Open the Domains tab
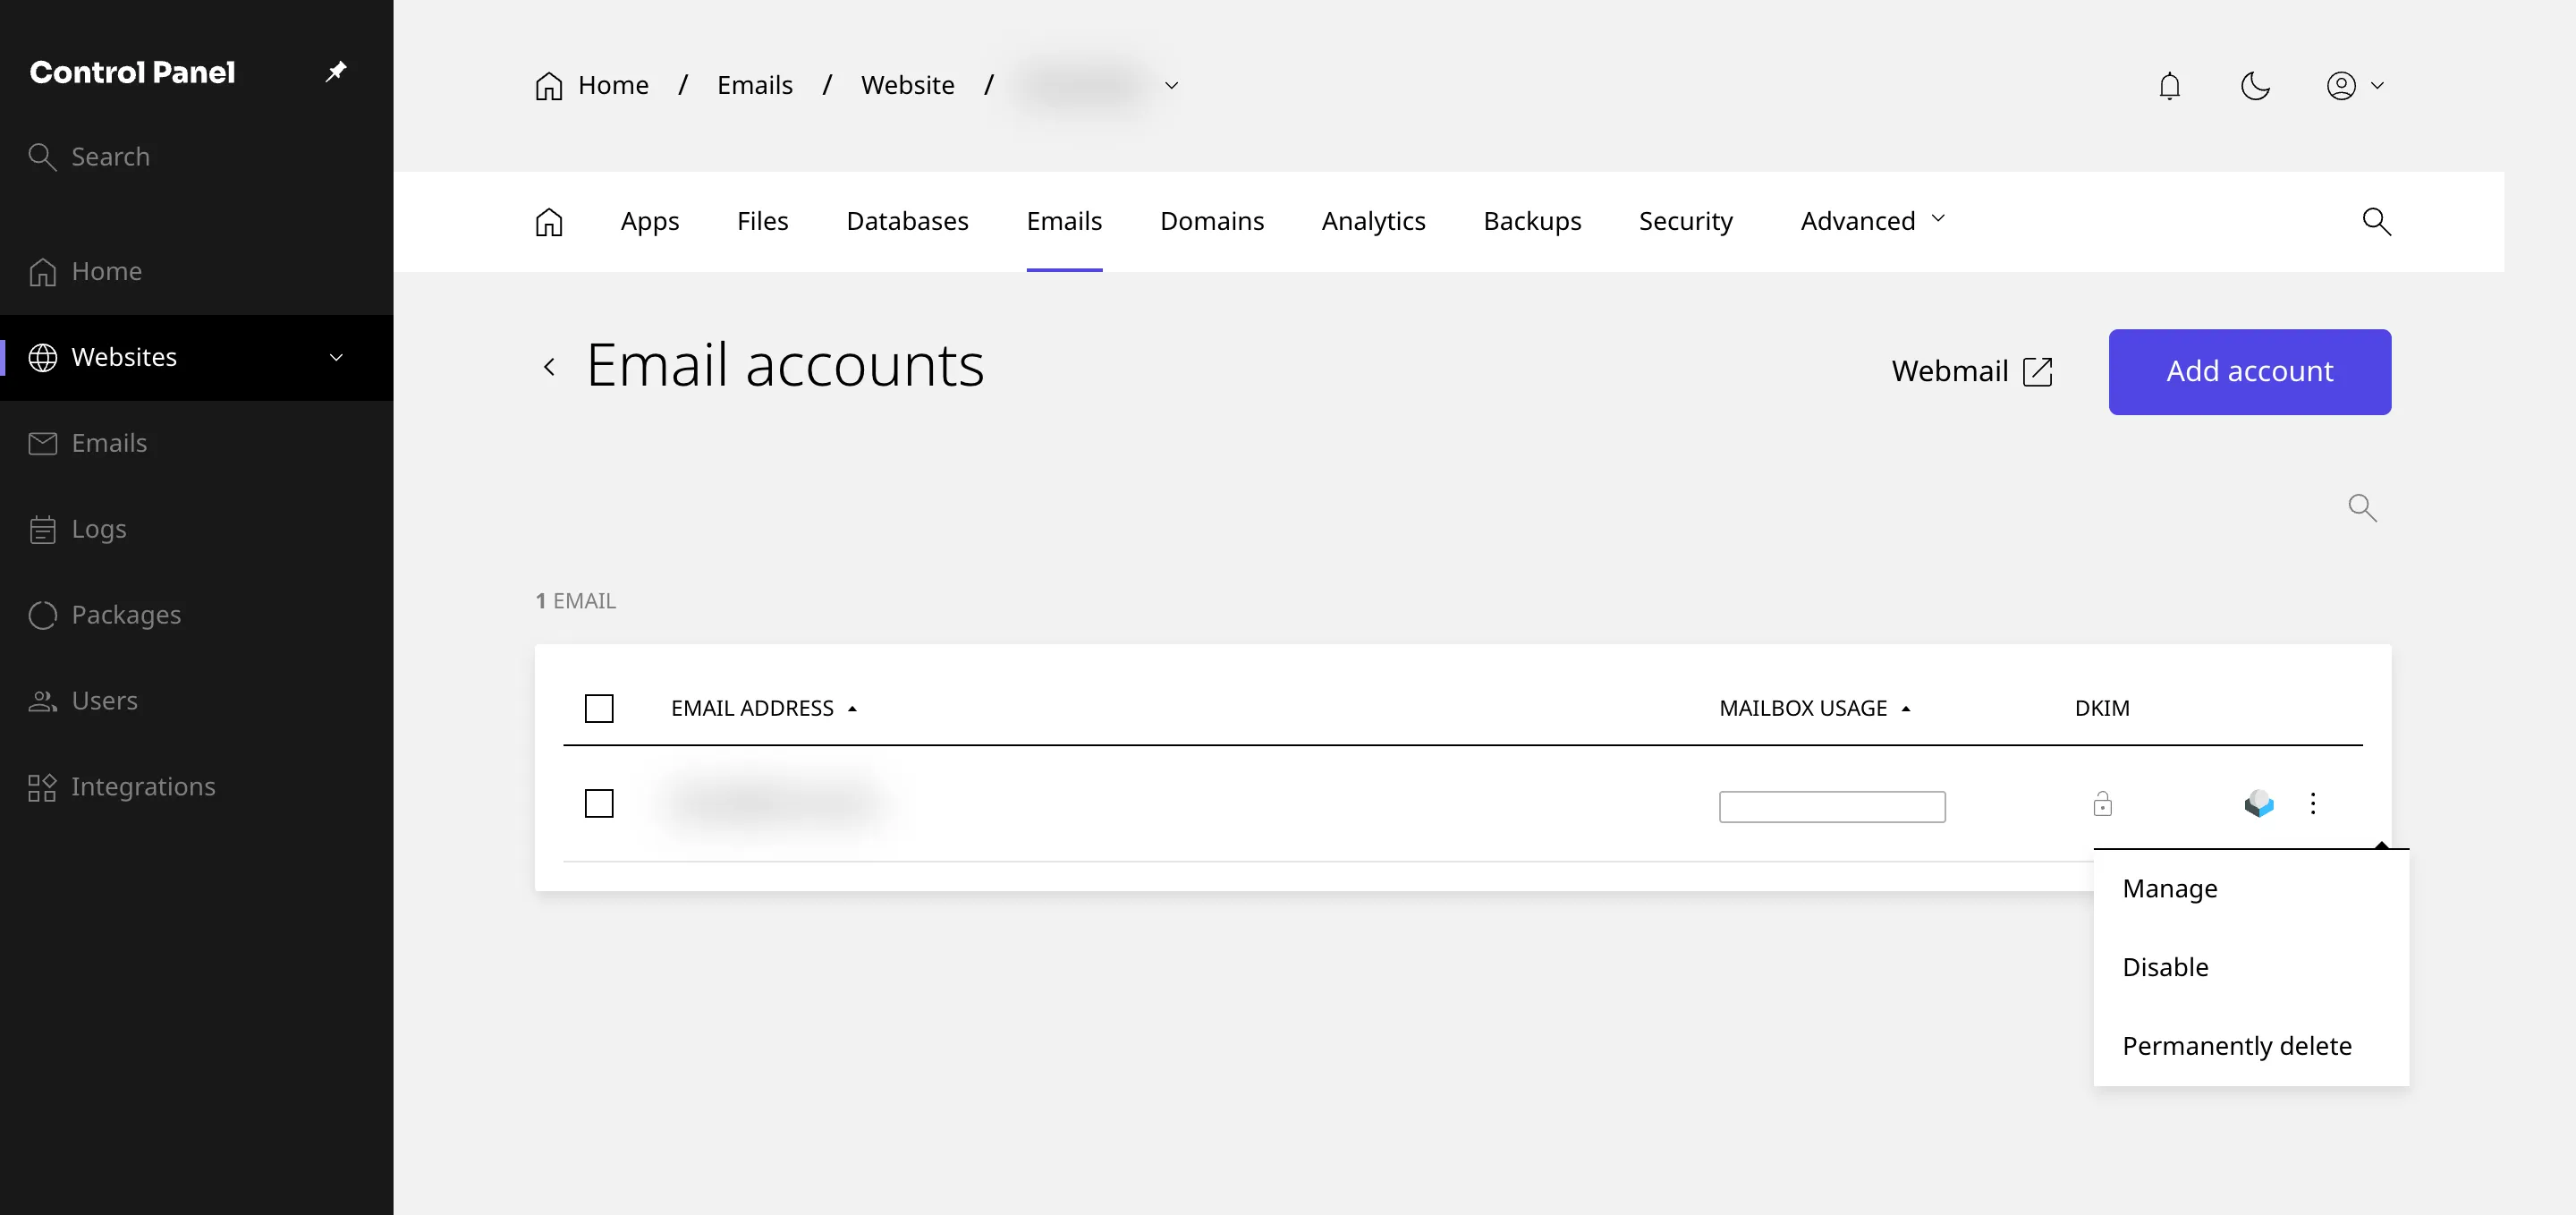This screenshot has width=2576, height=1215. tap(1211, 221)
